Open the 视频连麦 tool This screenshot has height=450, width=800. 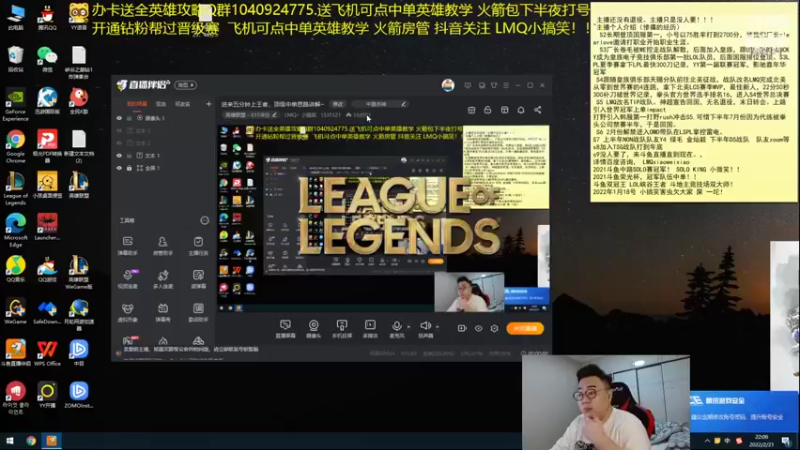pos(128,279)
